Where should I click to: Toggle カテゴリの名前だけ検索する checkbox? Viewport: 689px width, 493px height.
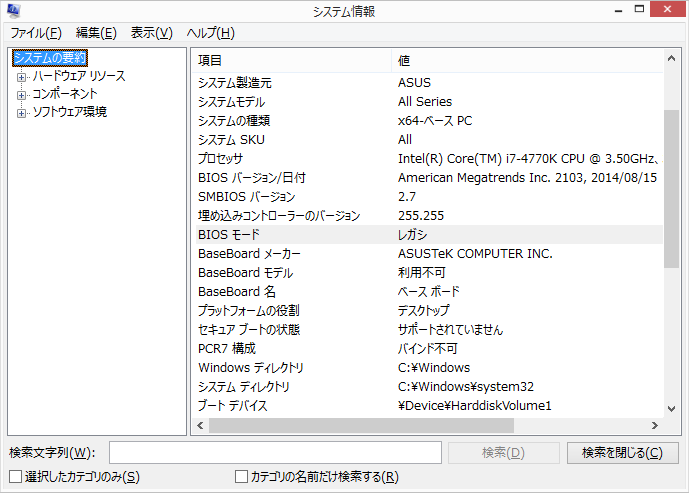click(x=241, y=477)
